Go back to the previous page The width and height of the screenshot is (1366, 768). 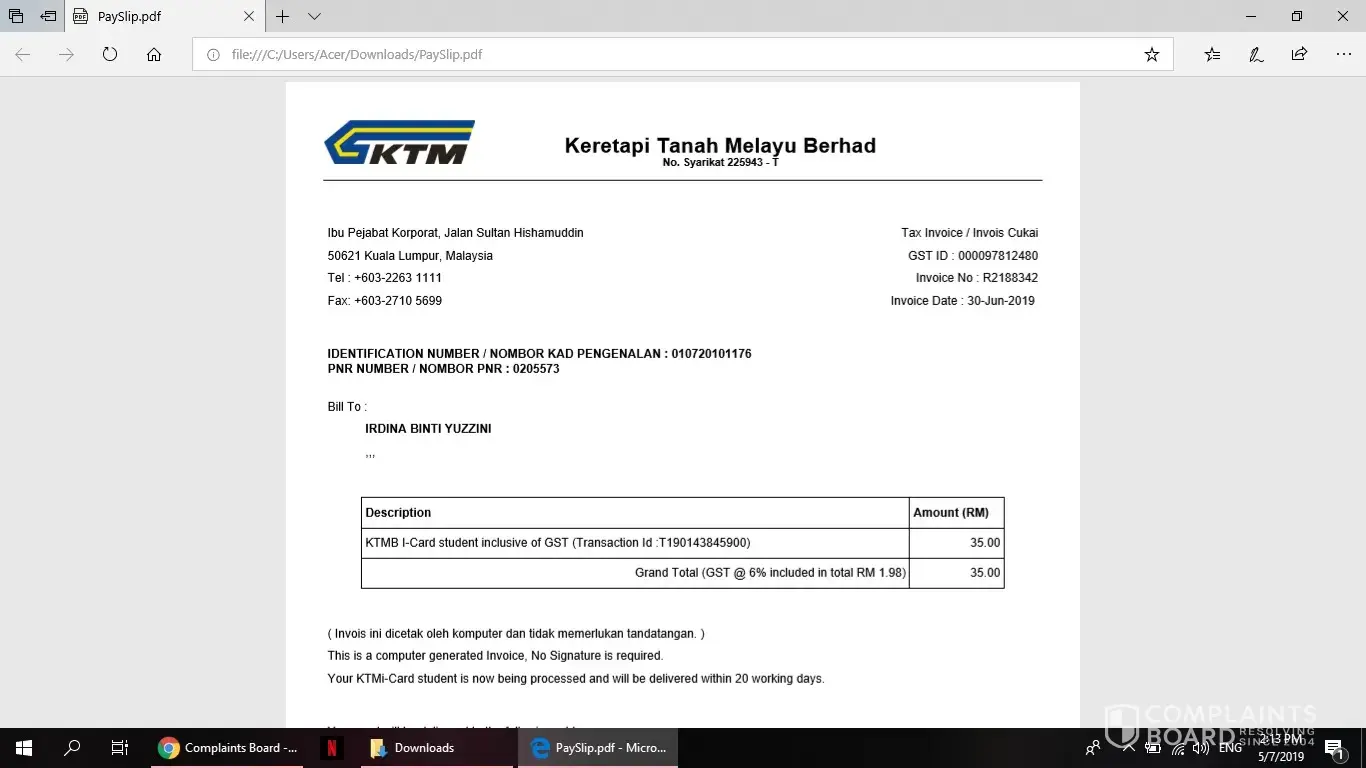(22, 54)
